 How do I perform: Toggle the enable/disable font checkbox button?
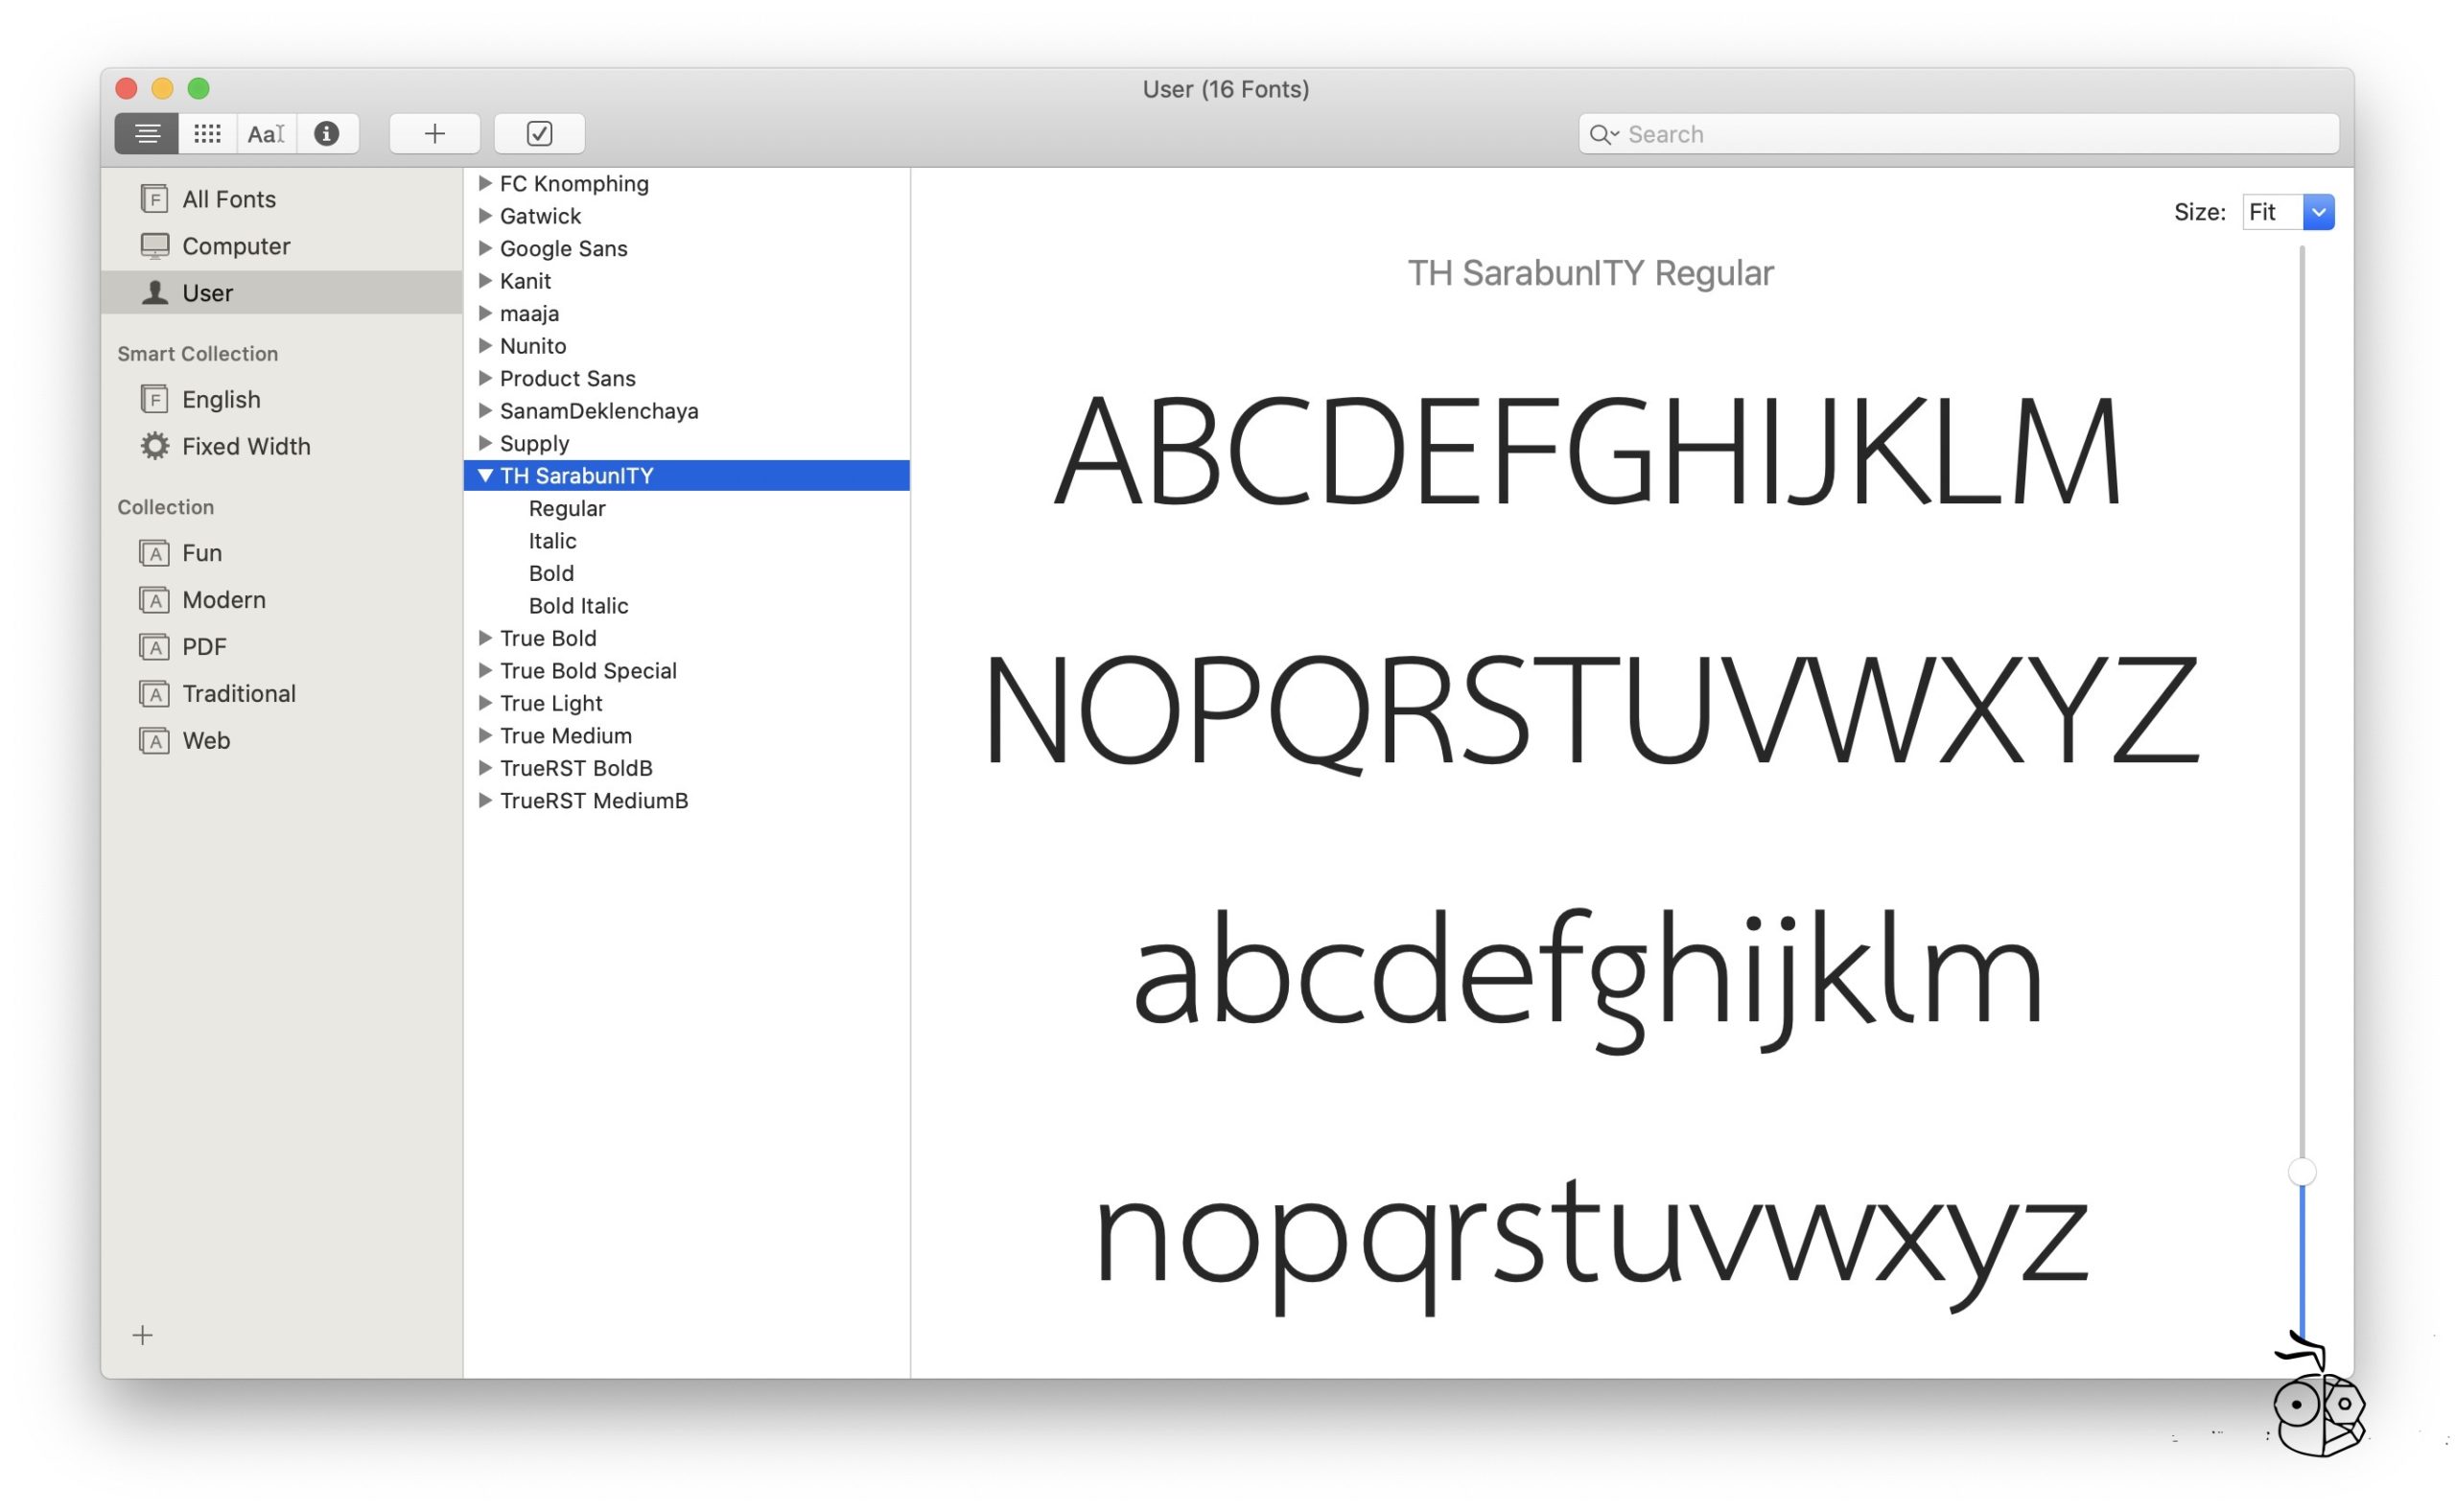coord(539,134)
